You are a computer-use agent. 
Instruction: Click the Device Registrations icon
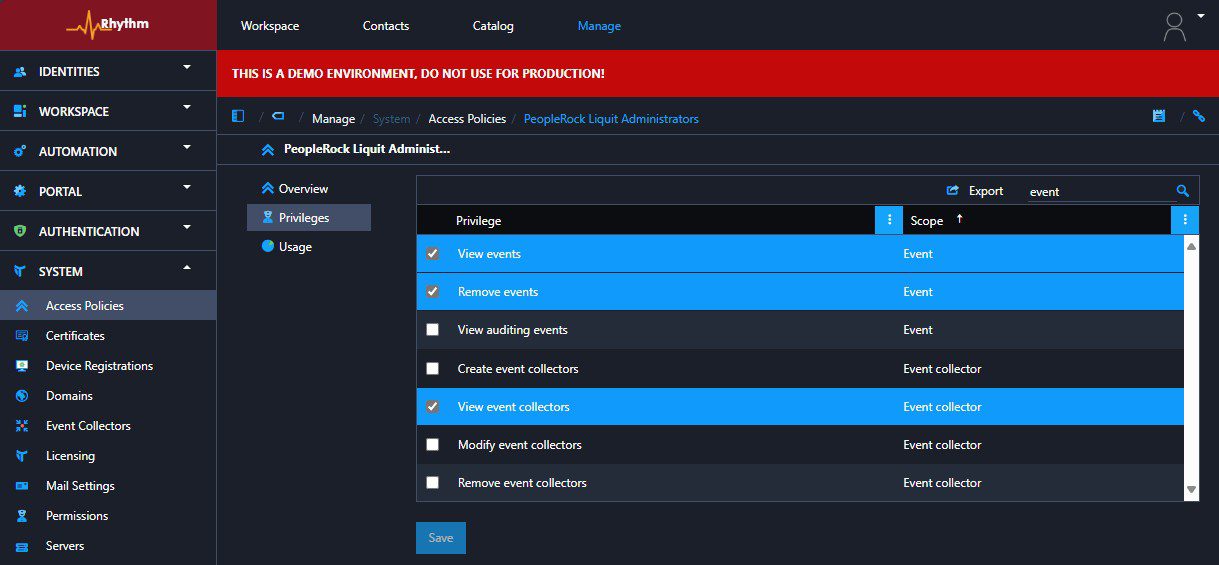point(22,366)
